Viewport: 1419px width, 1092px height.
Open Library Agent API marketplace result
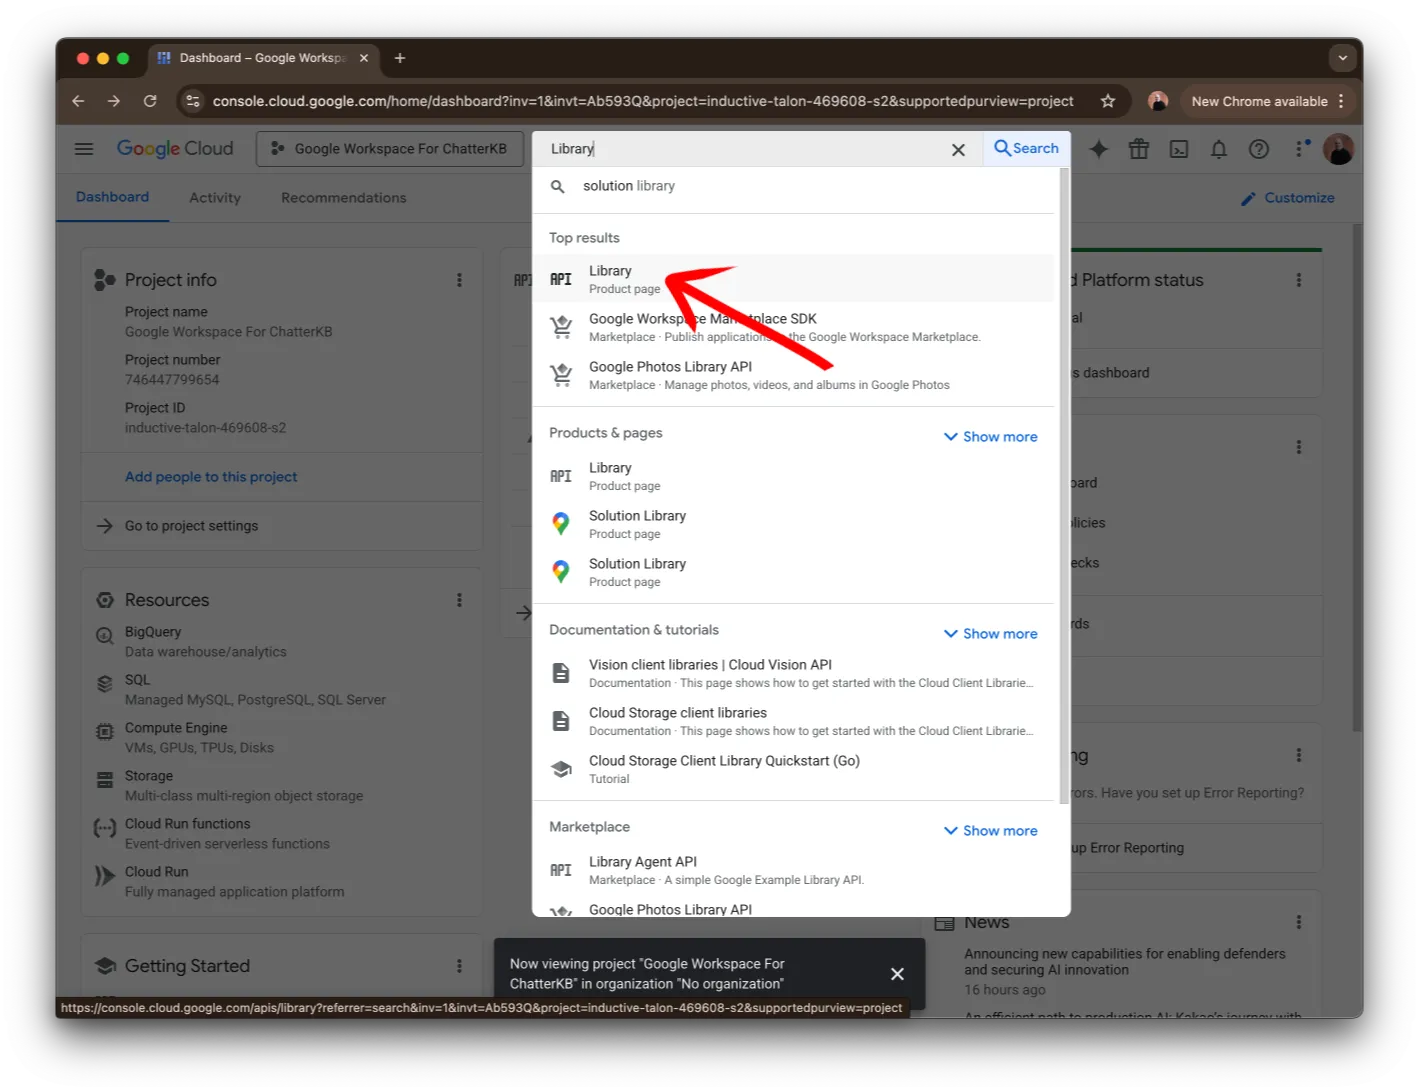pos(794,870)
